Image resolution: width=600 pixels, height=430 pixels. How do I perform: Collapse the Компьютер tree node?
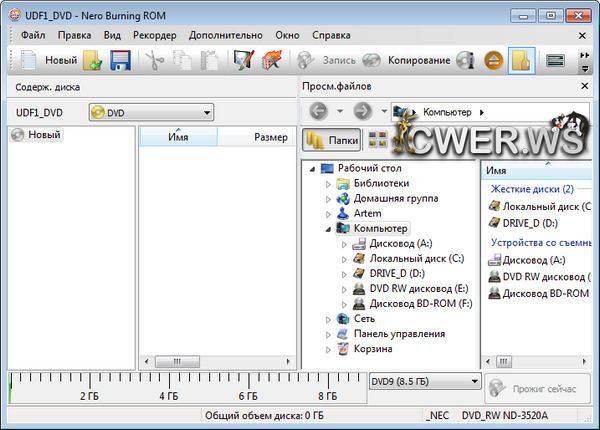pyautogui.click(x=328, y=229)
